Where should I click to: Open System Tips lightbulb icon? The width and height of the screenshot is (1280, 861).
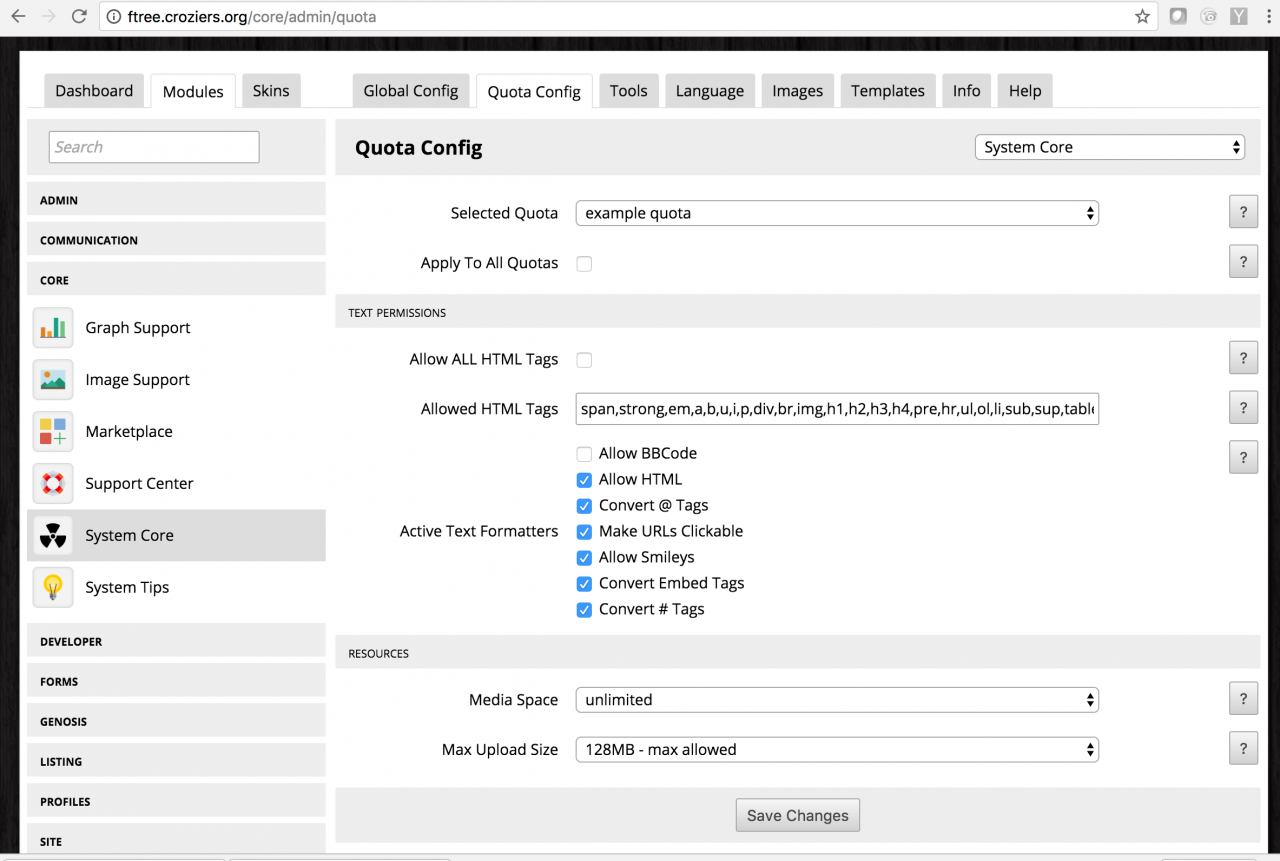click(x=53, y=588)
